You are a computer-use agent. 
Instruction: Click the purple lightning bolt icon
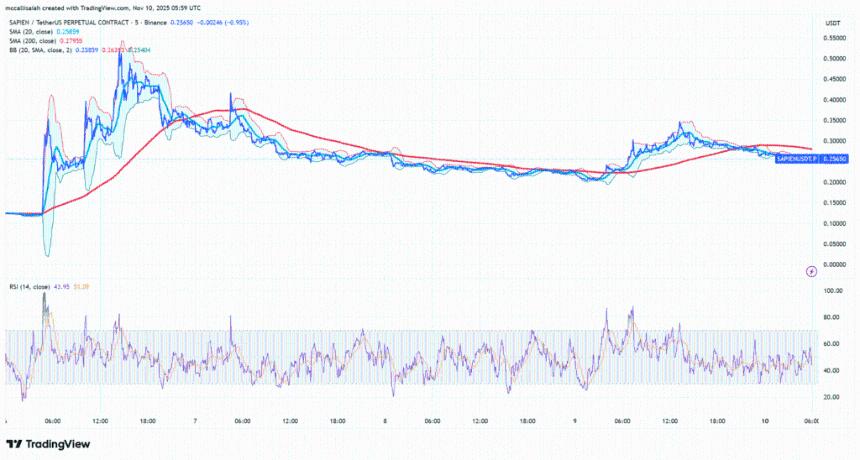pos(812,270)
